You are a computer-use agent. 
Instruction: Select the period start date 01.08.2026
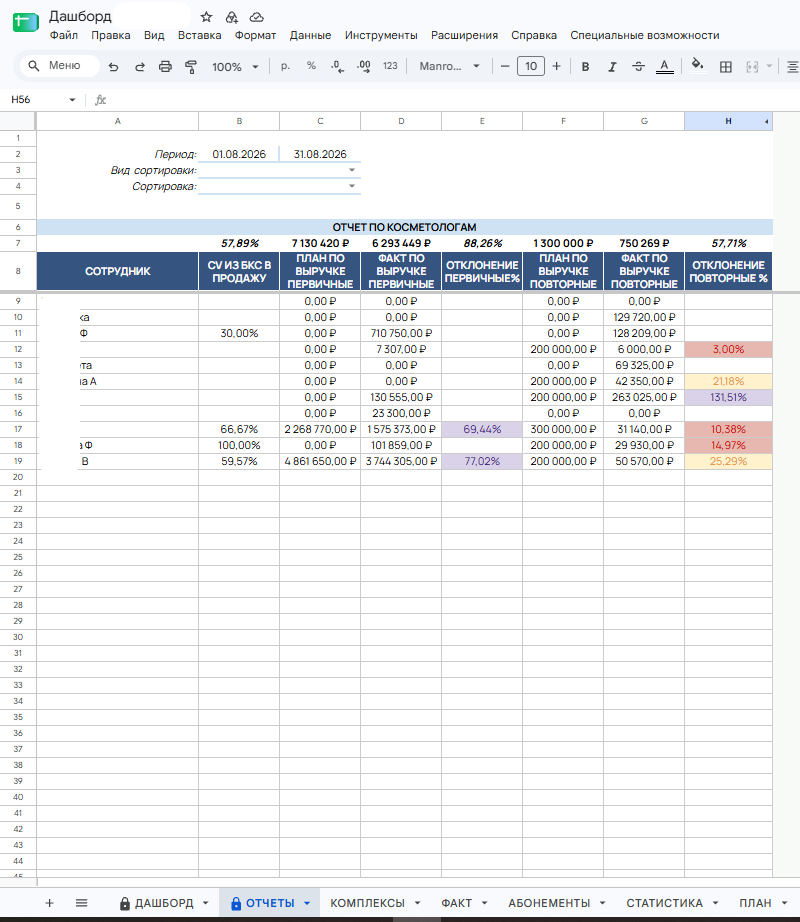239,154
